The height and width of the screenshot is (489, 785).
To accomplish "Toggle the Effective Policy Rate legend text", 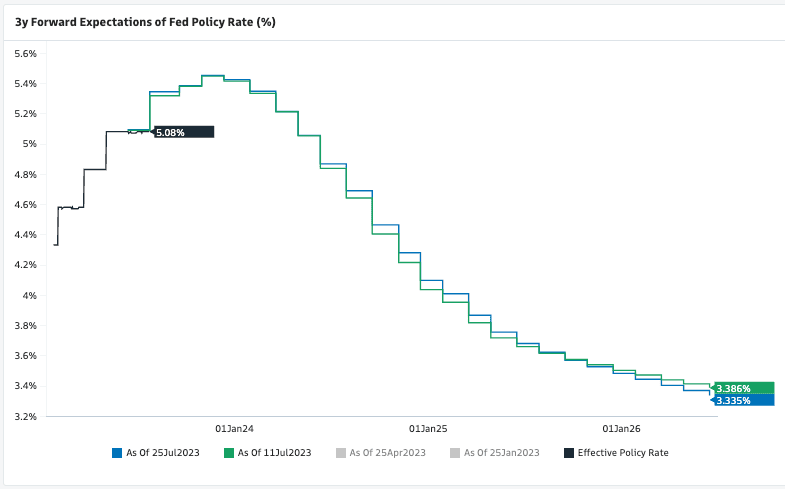I will tap(622, 453).
